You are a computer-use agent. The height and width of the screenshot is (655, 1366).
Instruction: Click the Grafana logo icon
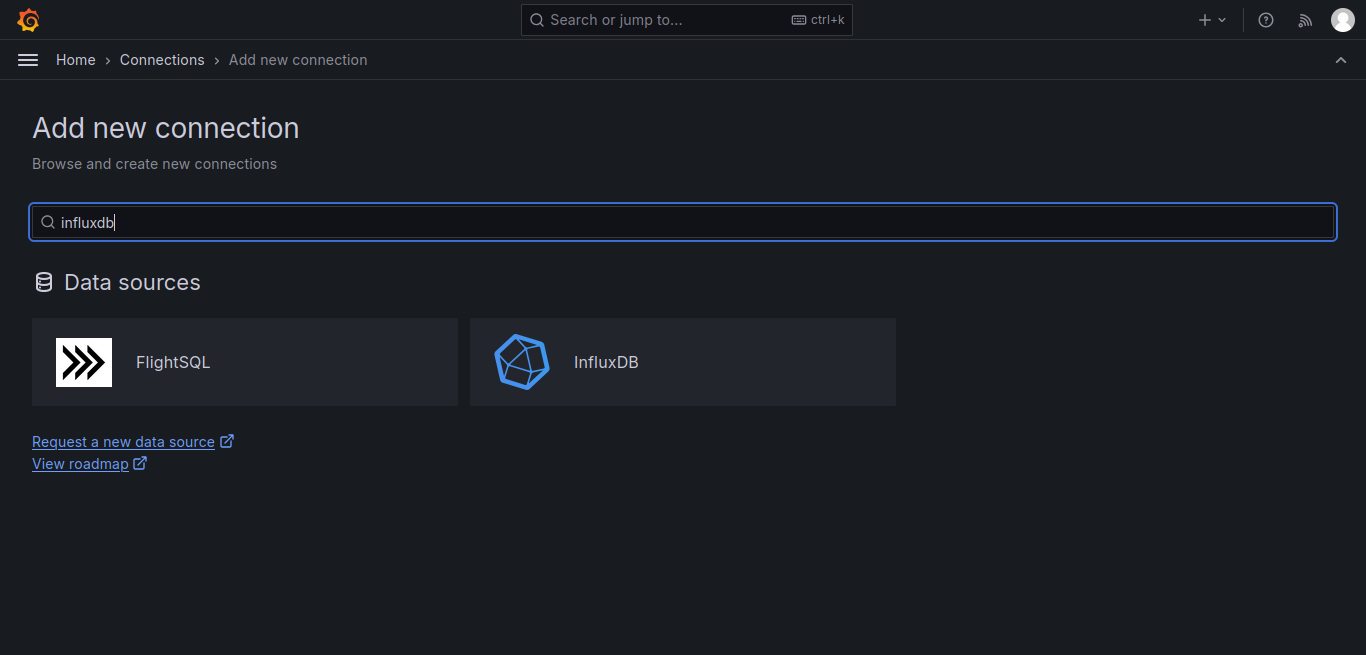pos(28,20)
